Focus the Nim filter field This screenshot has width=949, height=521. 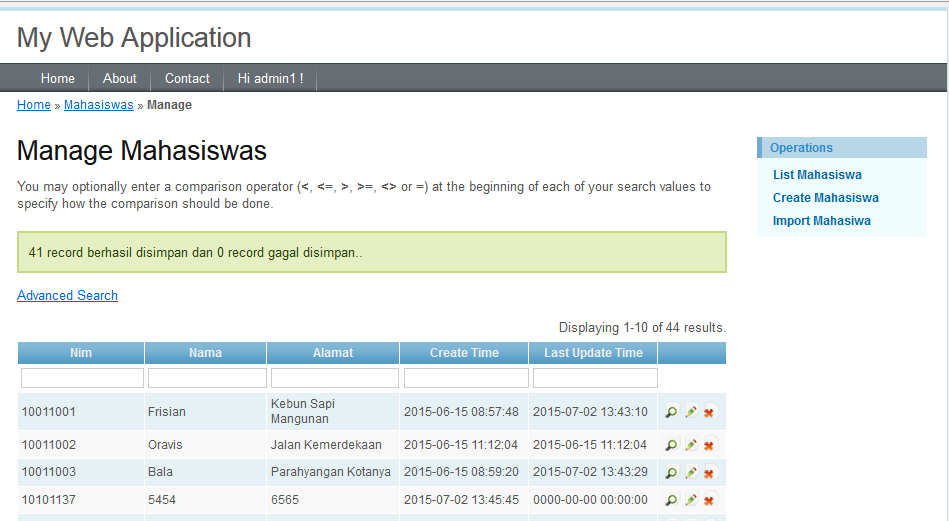pos(82,378)
